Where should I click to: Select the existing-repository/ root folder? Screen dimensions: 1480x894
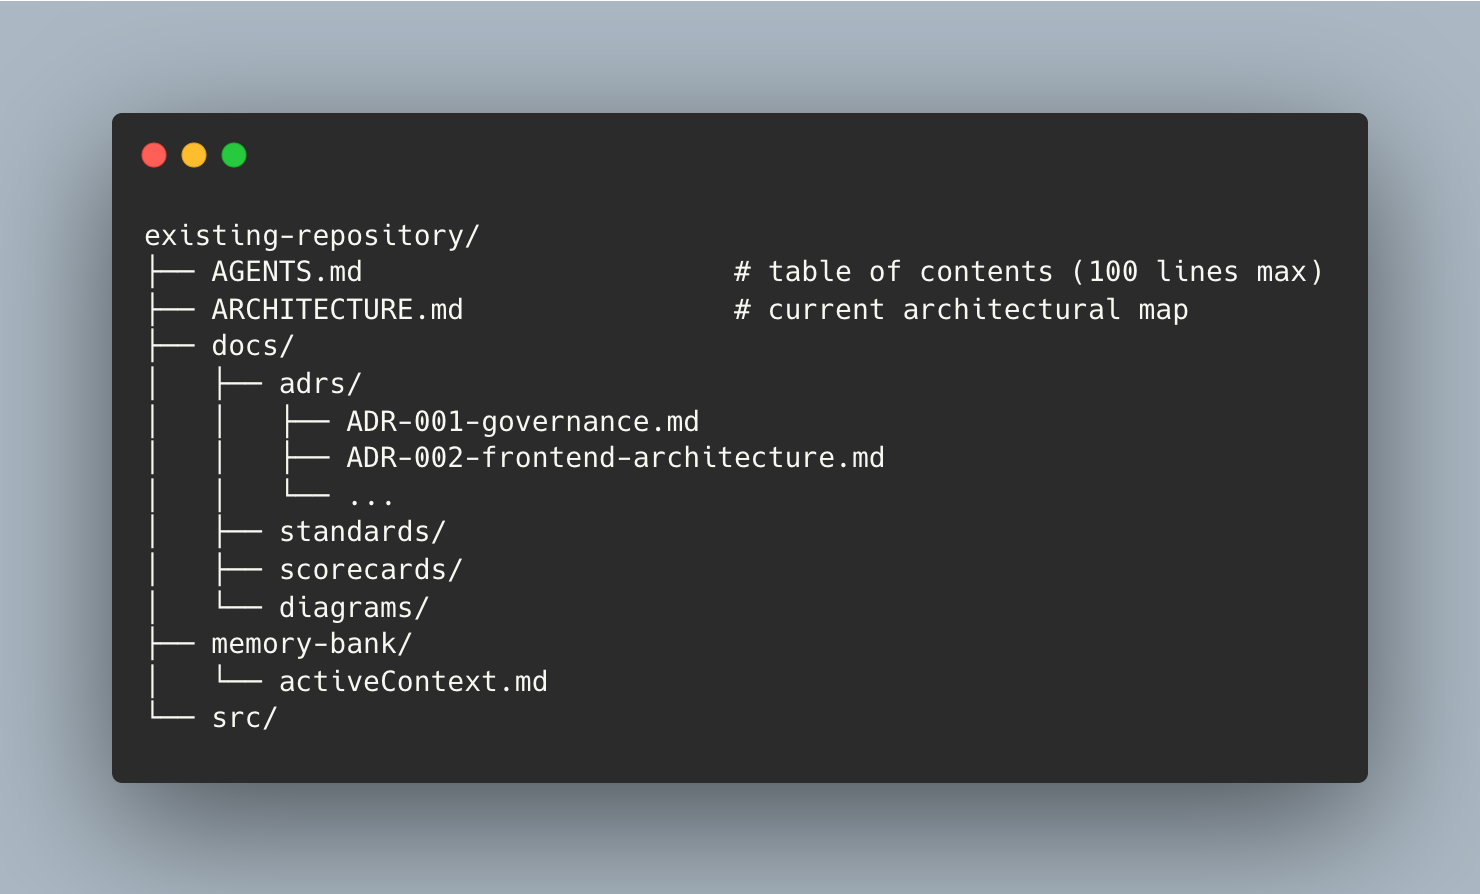312,236
